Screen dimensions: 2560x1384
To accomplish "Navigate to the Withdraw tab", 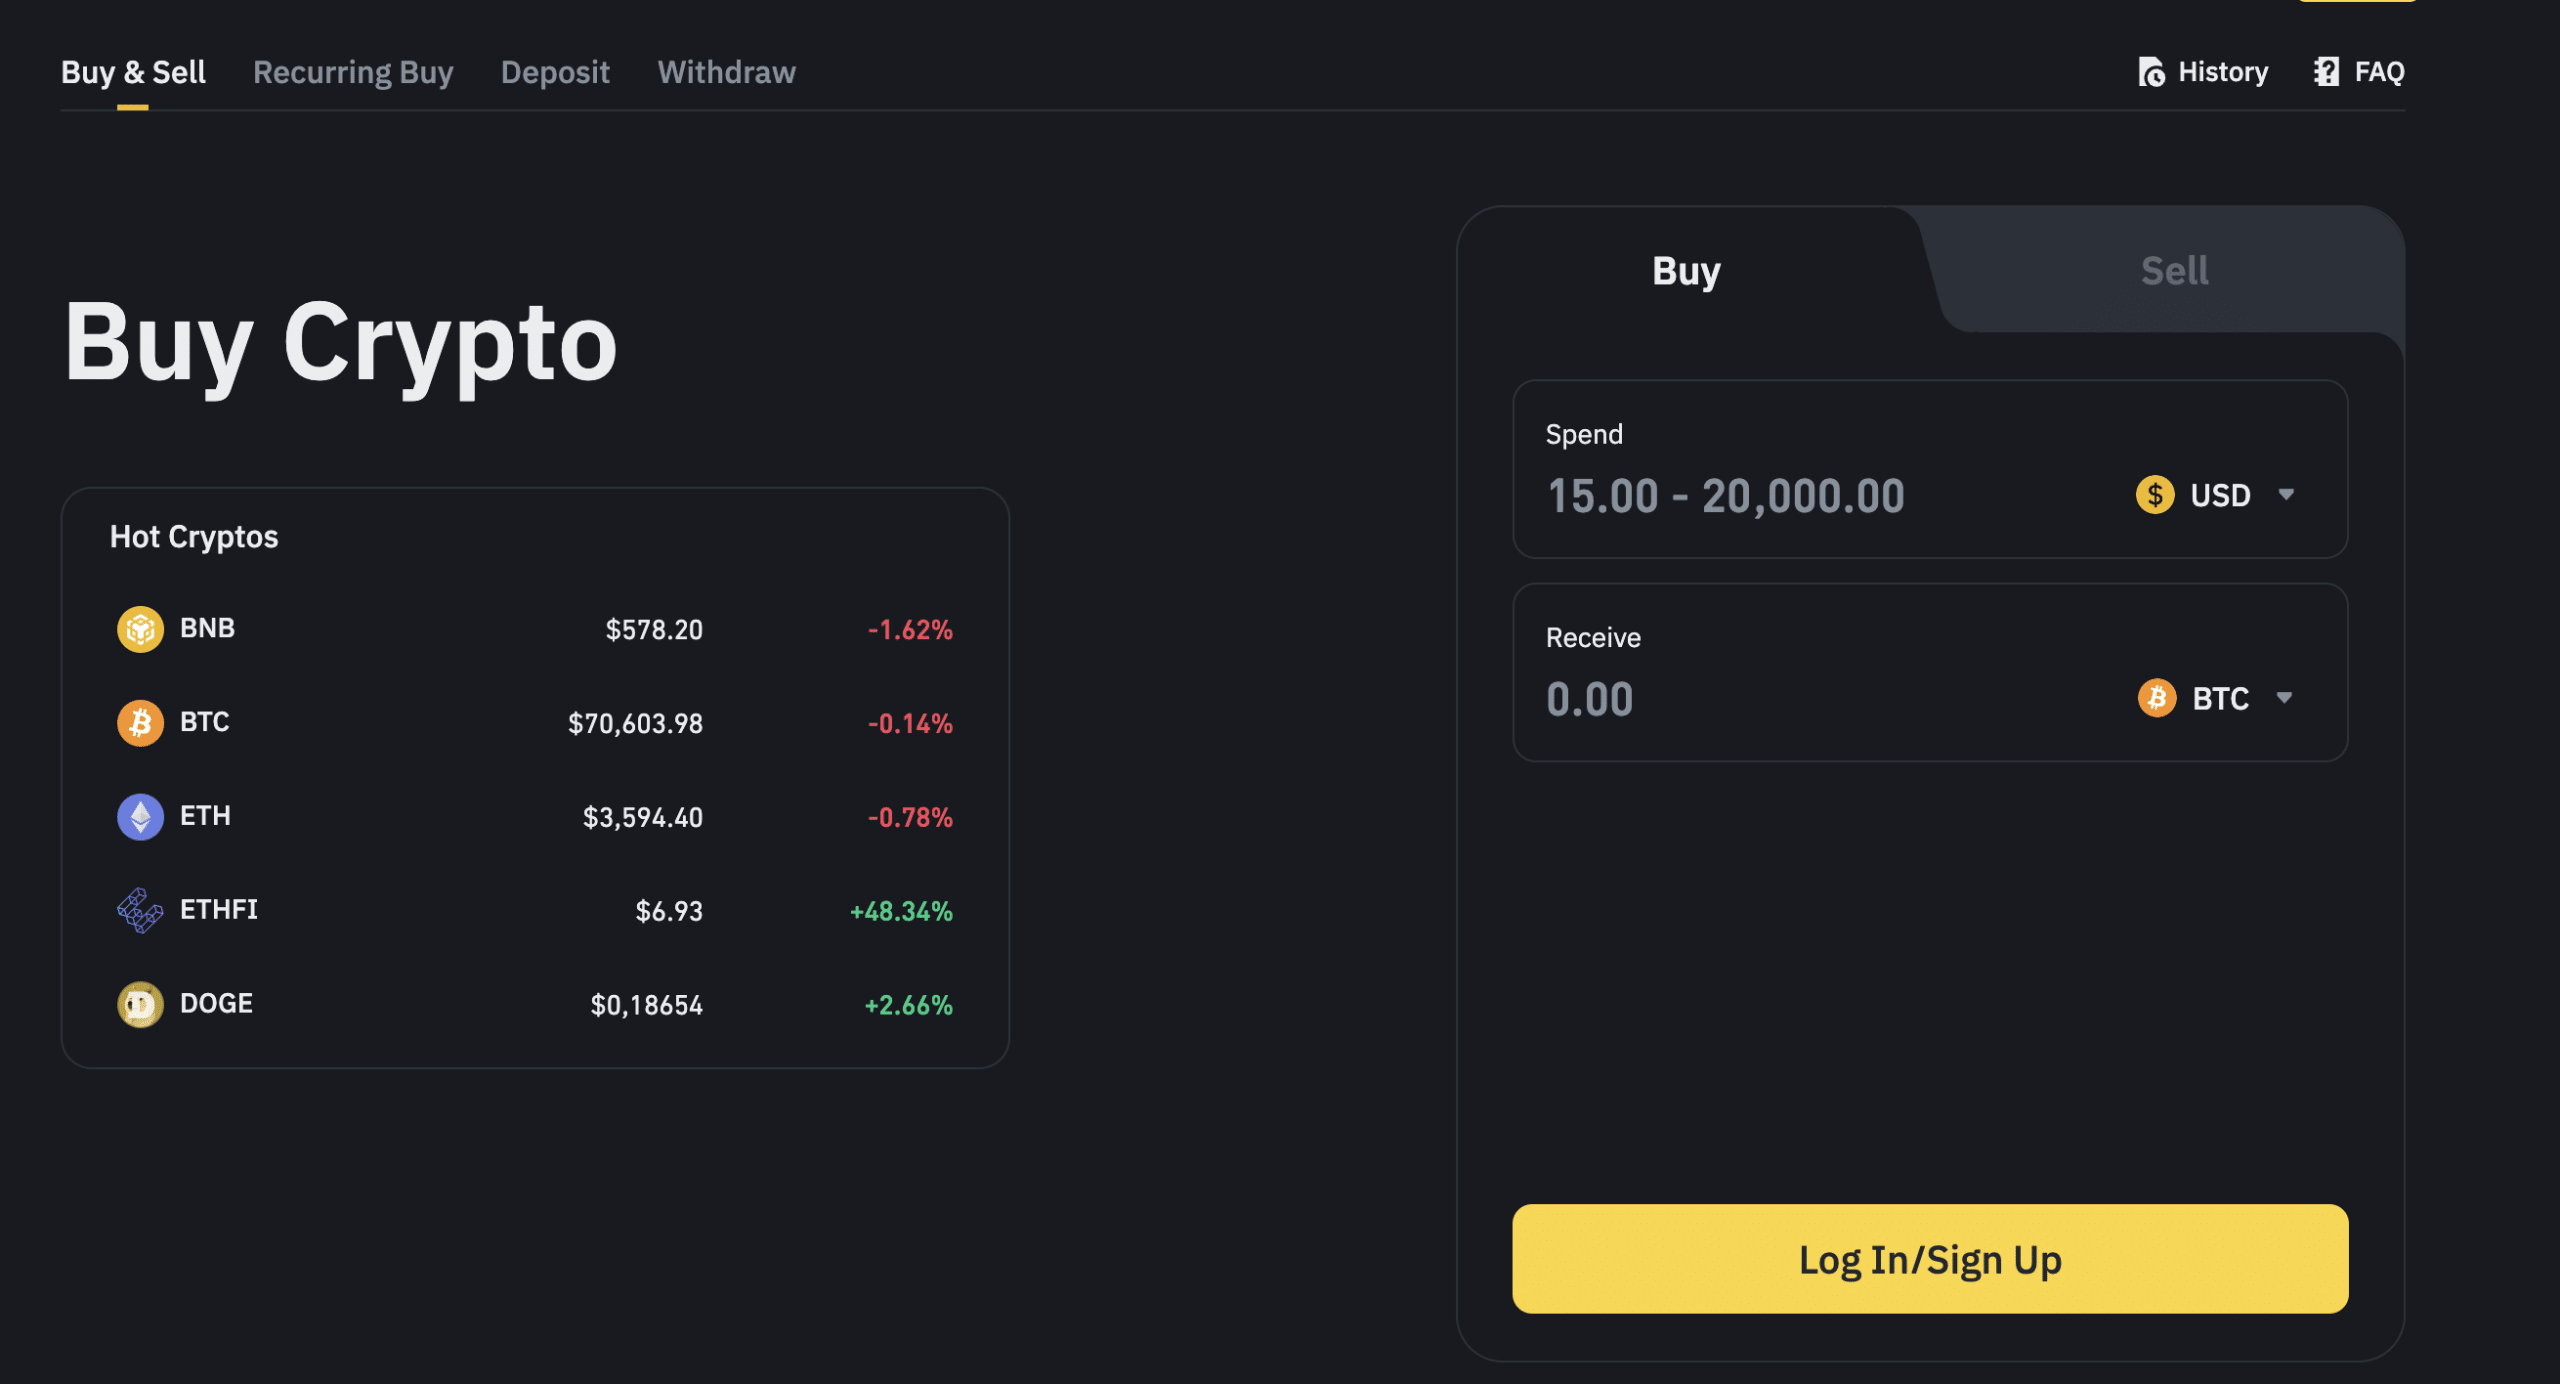I will (726, 71).
